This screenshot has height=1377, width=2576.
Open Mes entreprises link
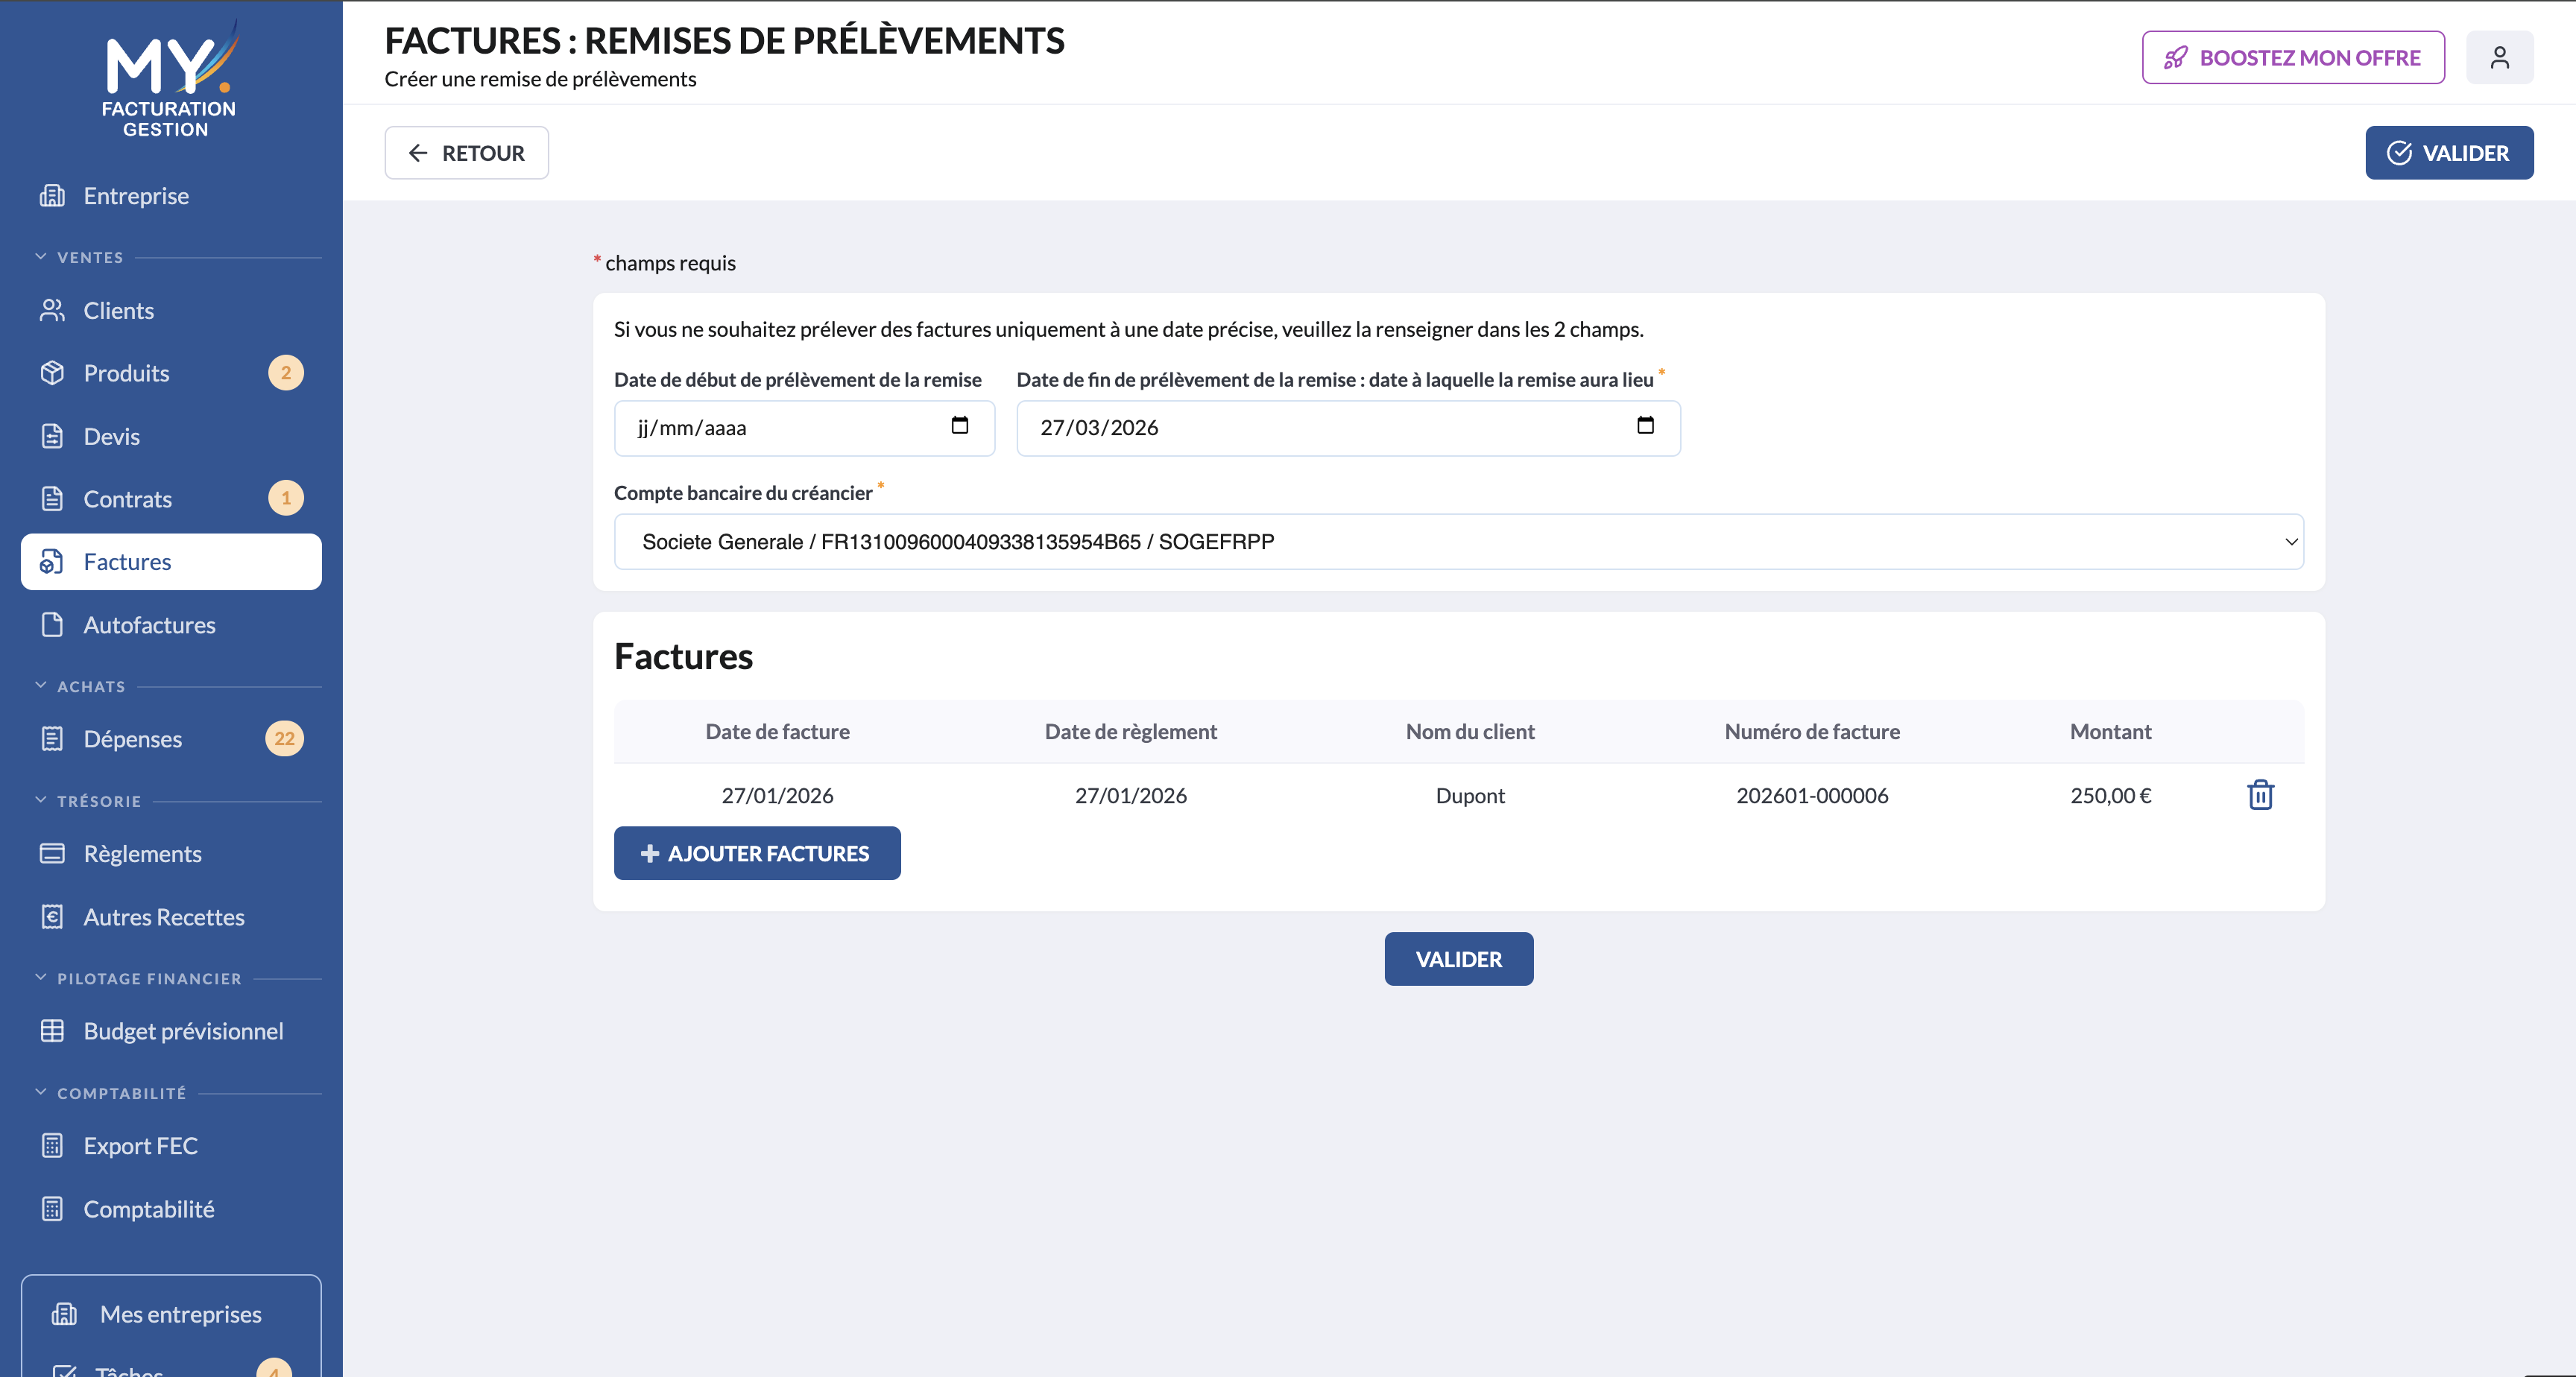171,1314
